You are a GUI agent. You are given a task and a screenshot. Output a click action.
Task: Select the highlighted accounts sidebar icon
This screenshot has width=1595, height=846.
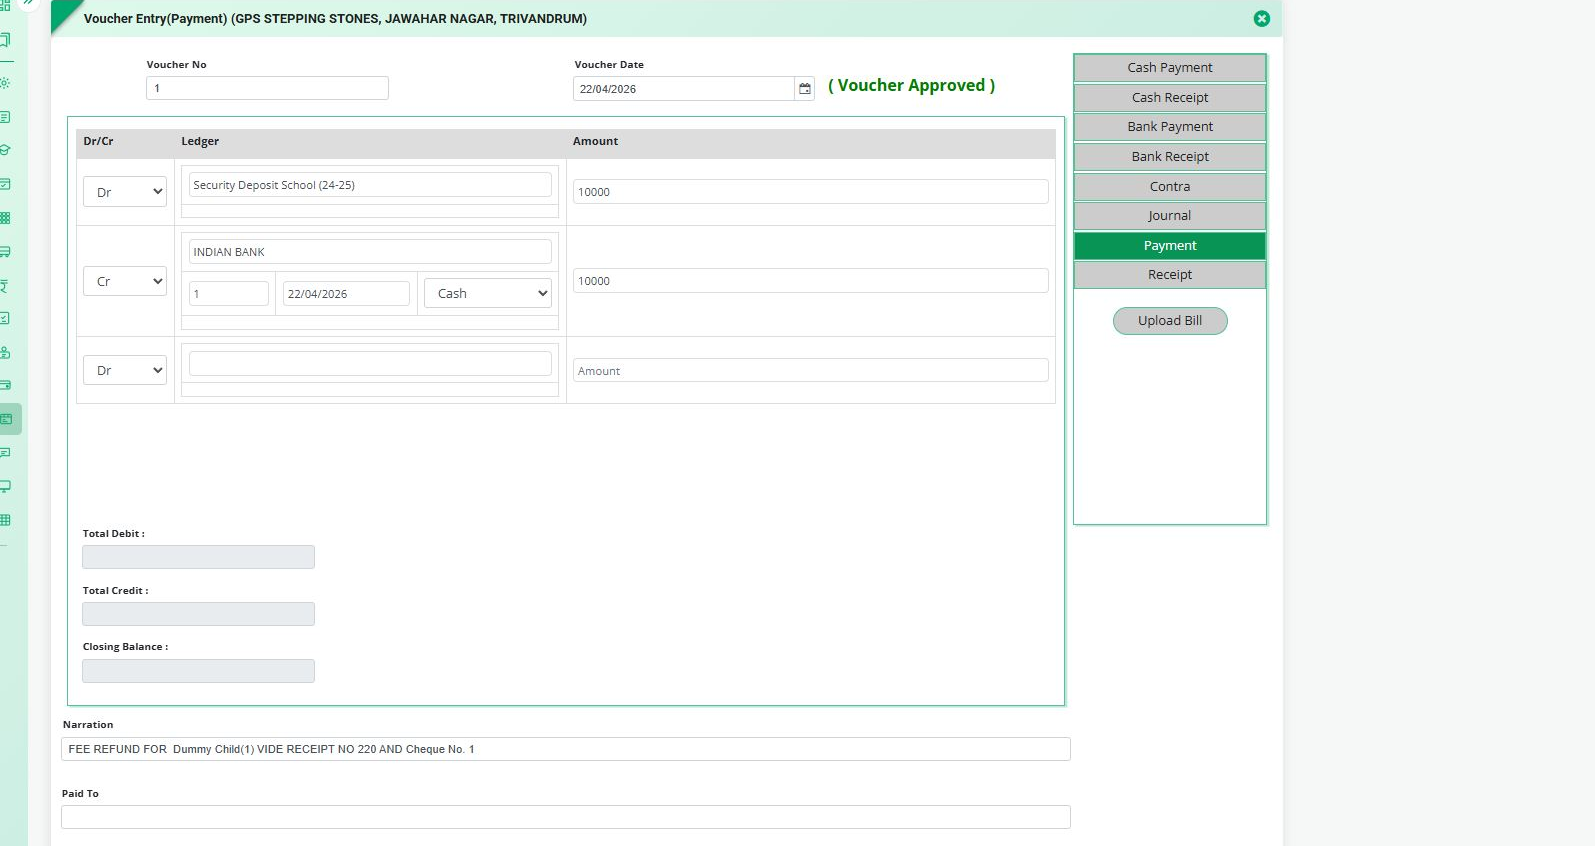tap(8, 419)
